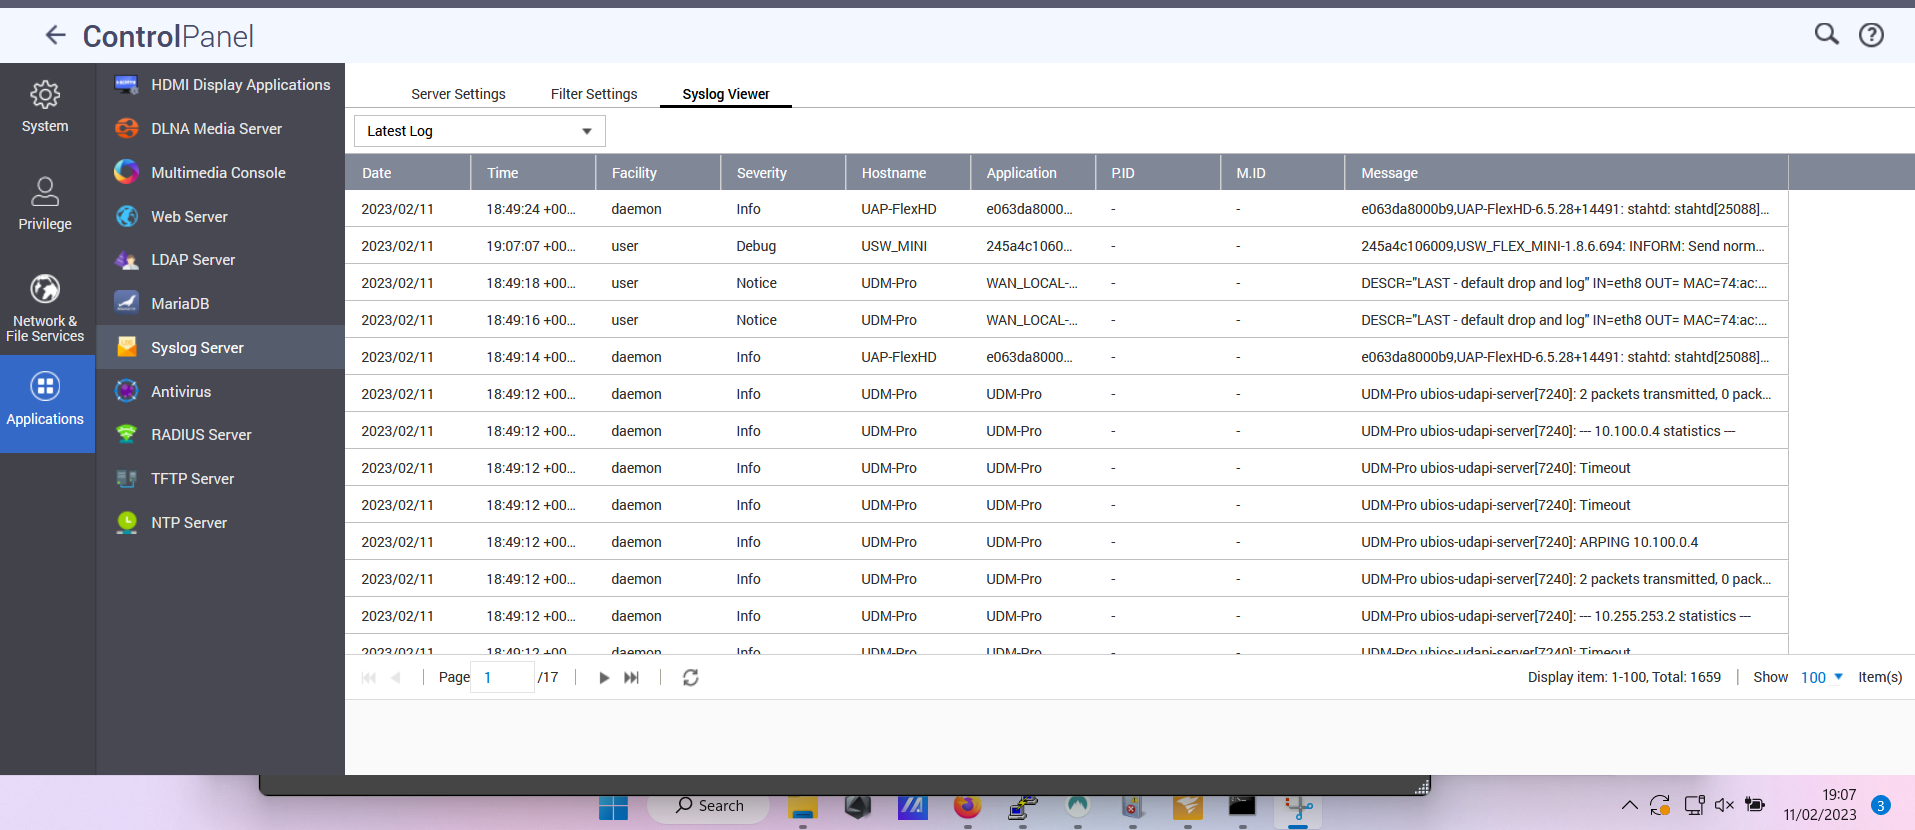This screenshot has height=830, width=1915.
Task: Select the System gear category
Action: [45, 107]
